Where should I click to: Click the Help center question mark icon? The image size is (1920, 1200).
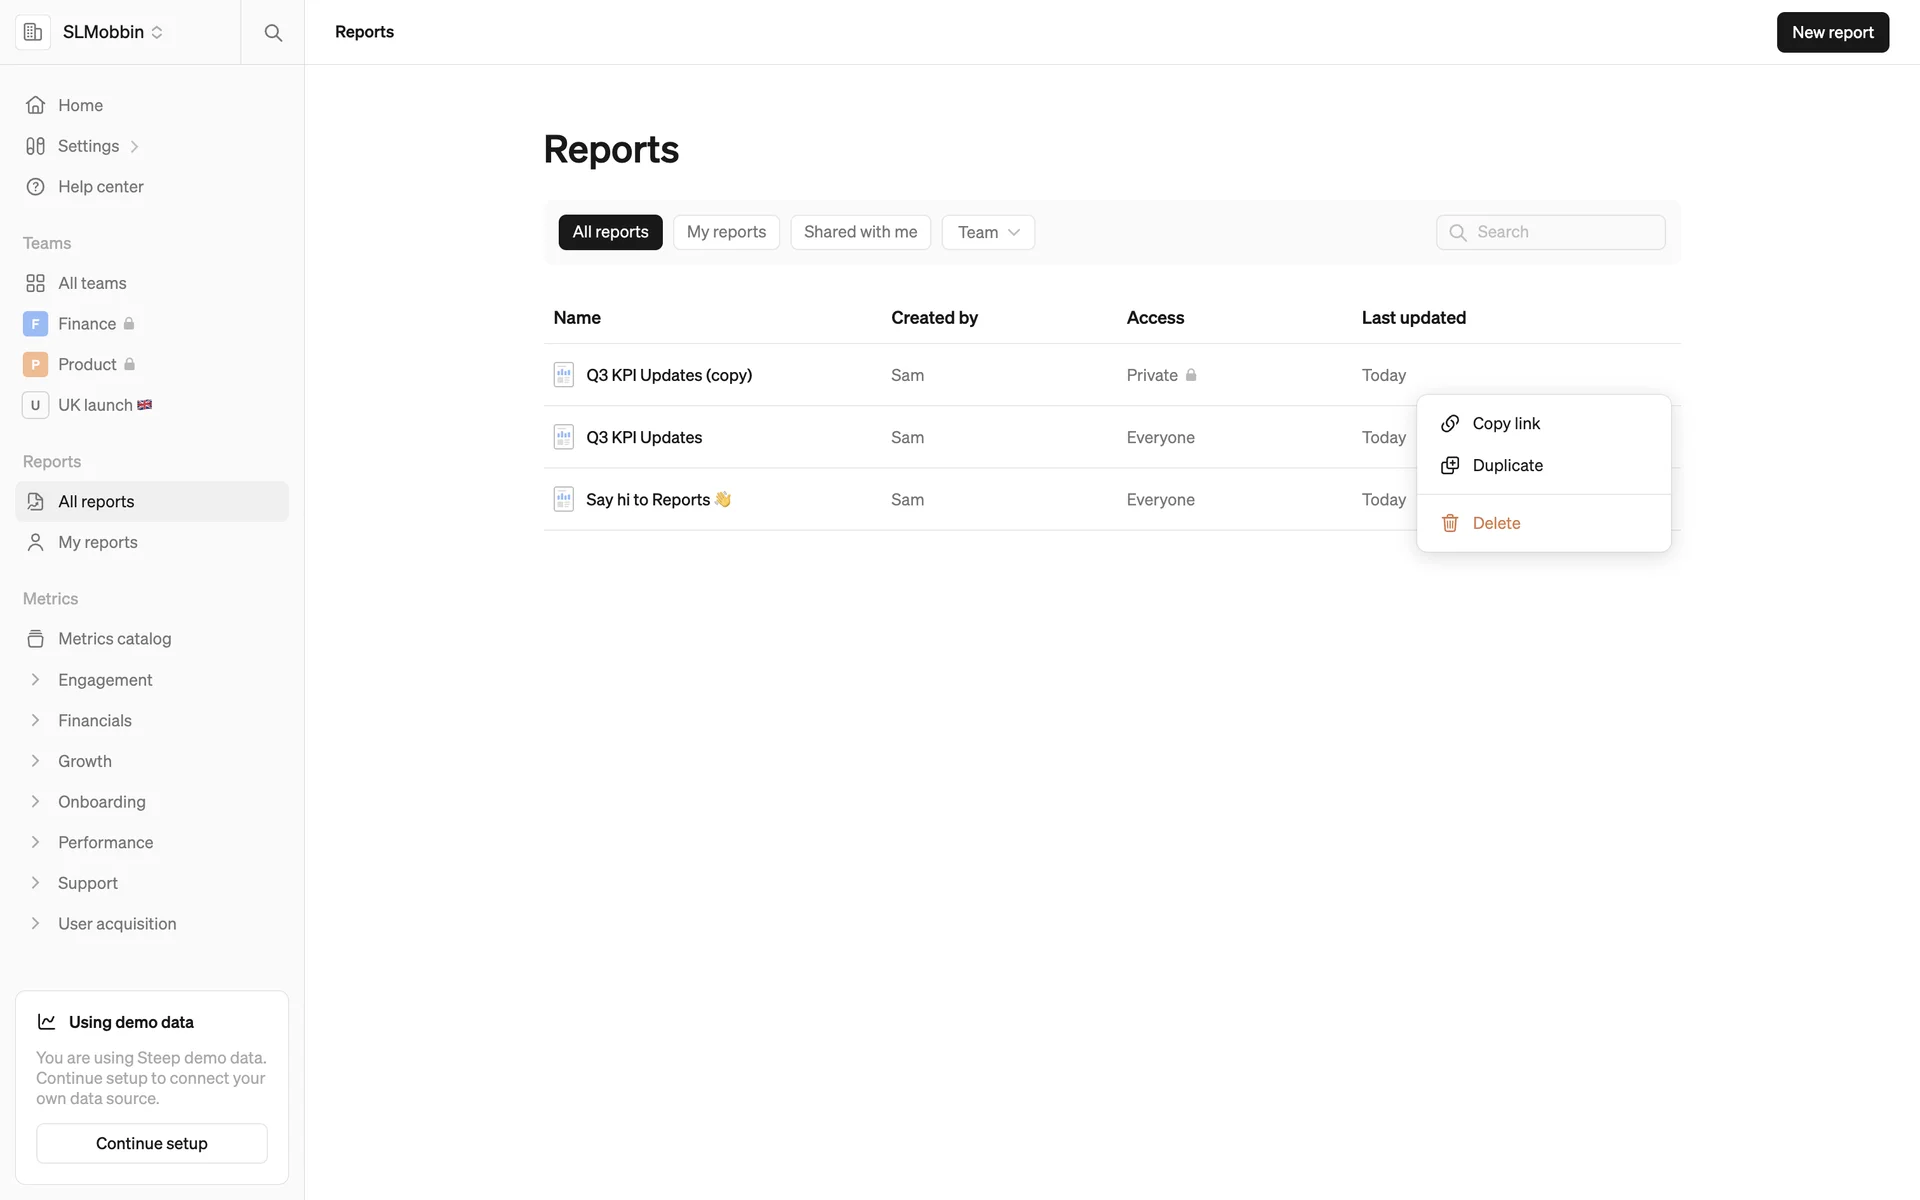point(36,187)
